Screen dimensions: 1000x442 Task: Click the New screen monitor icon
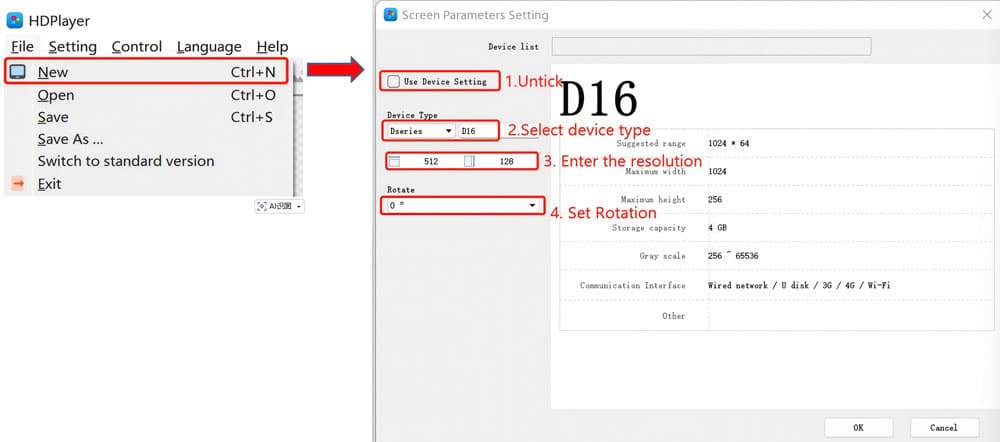tap(17, 71)
